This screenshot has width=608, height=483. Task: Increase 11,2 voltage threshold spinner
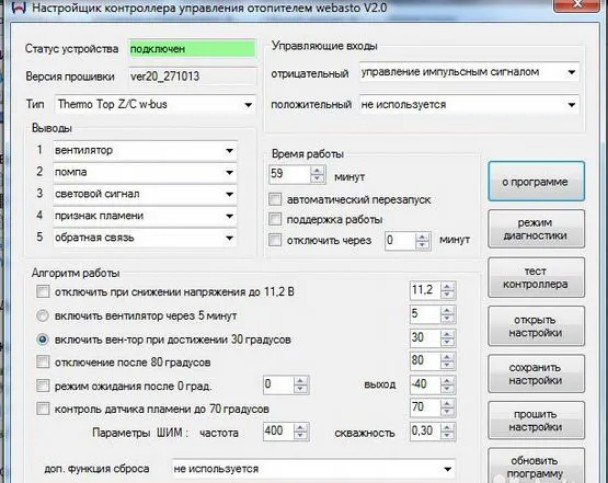(x=447, y=286)
